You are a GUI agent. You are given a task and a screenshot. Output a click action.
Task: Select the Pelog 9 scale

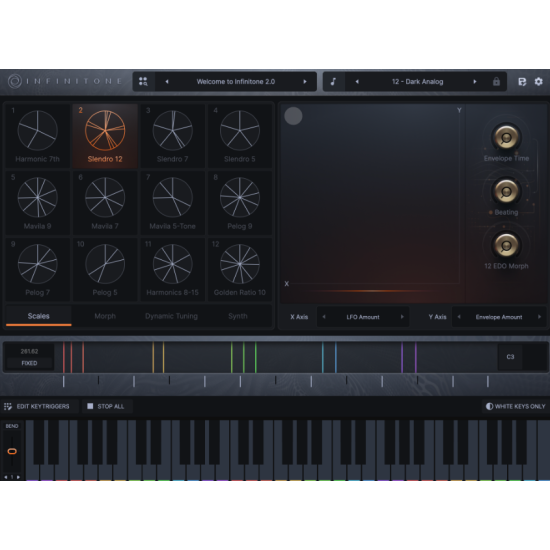[x=240, y=203]
